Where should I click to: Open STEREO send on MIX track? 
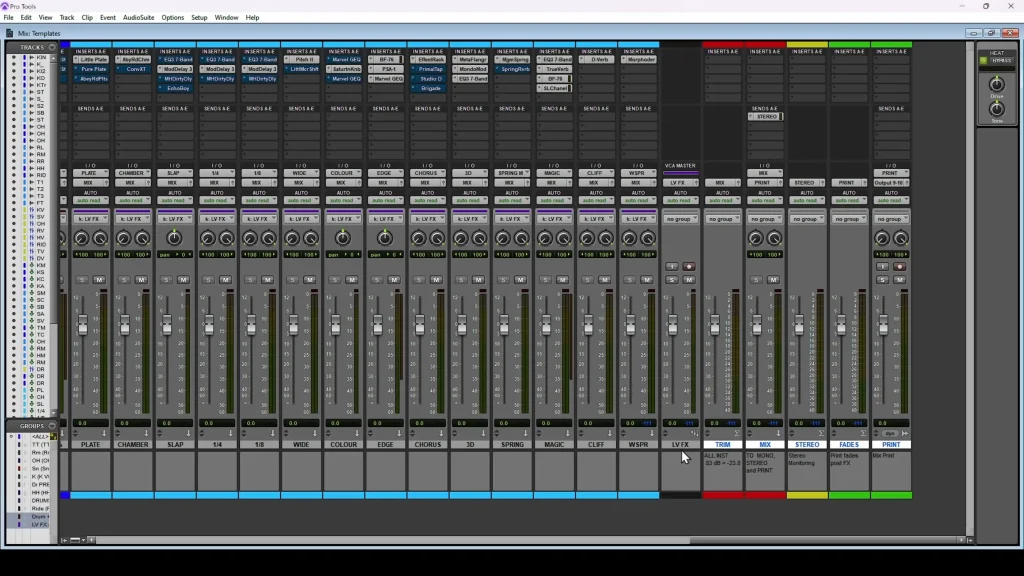(x=765, y=117)
